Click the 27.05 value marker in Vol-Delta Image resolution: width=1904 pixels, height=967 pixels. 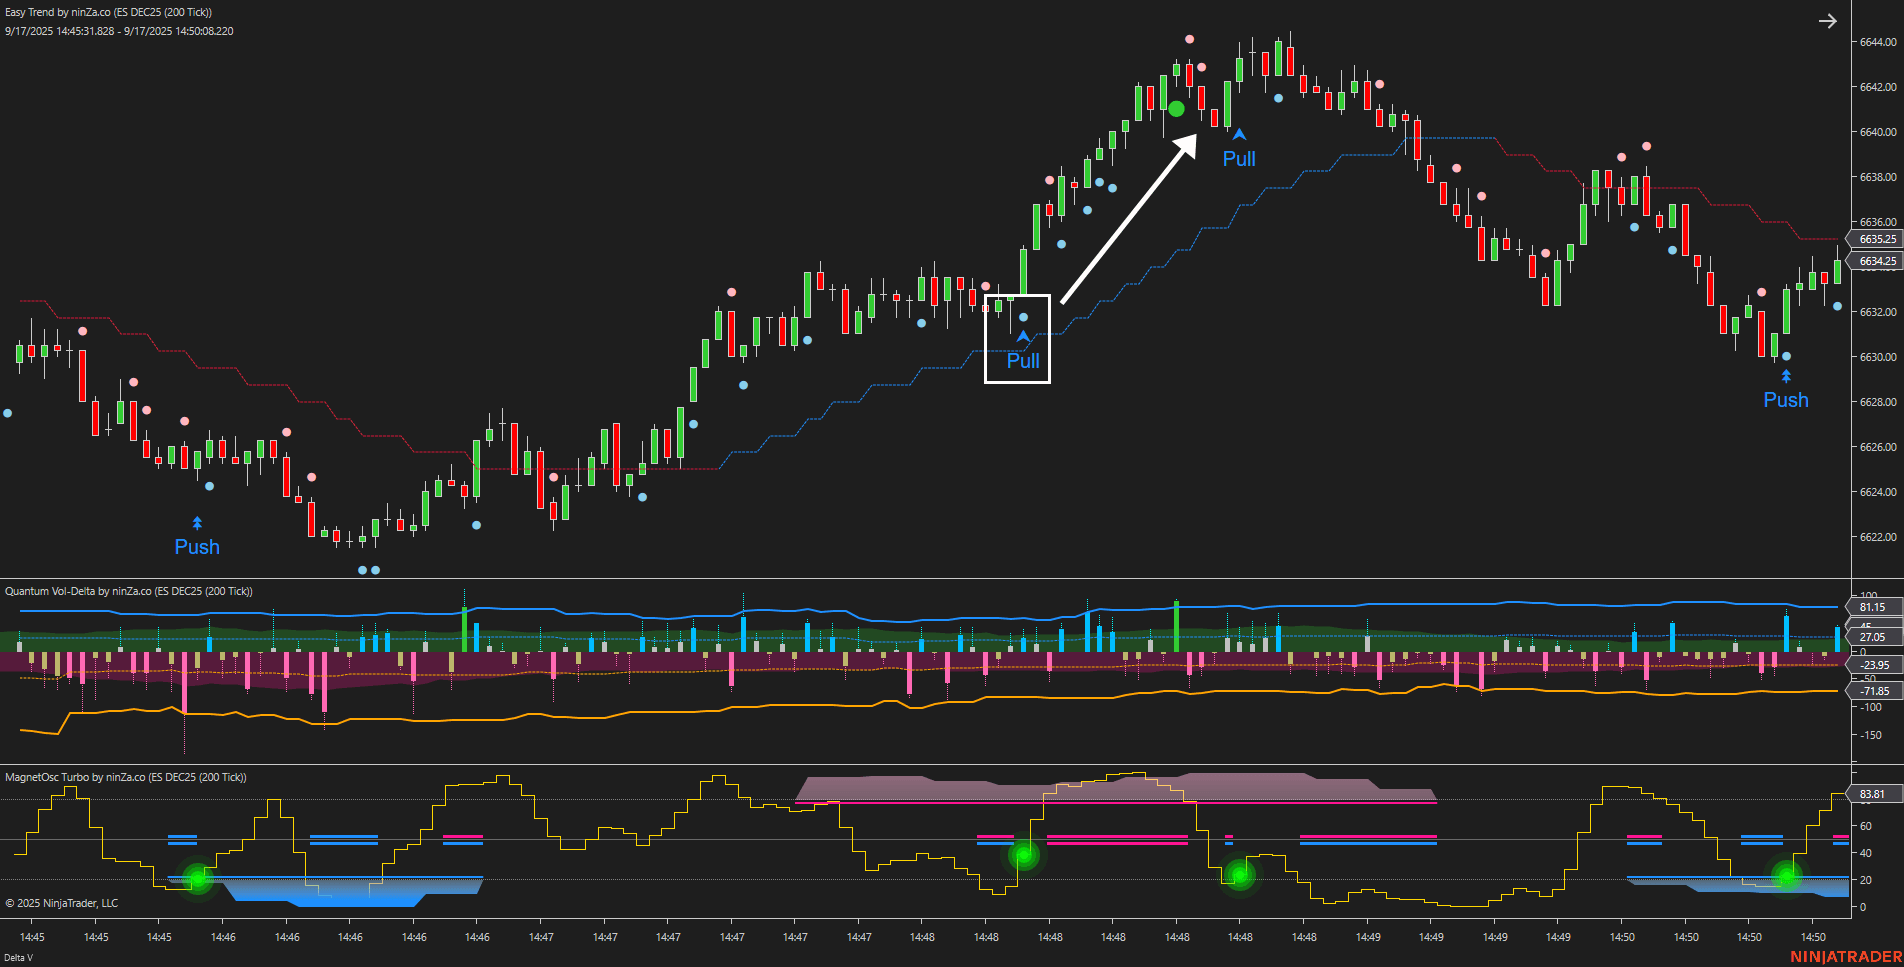coord(1872,637)
